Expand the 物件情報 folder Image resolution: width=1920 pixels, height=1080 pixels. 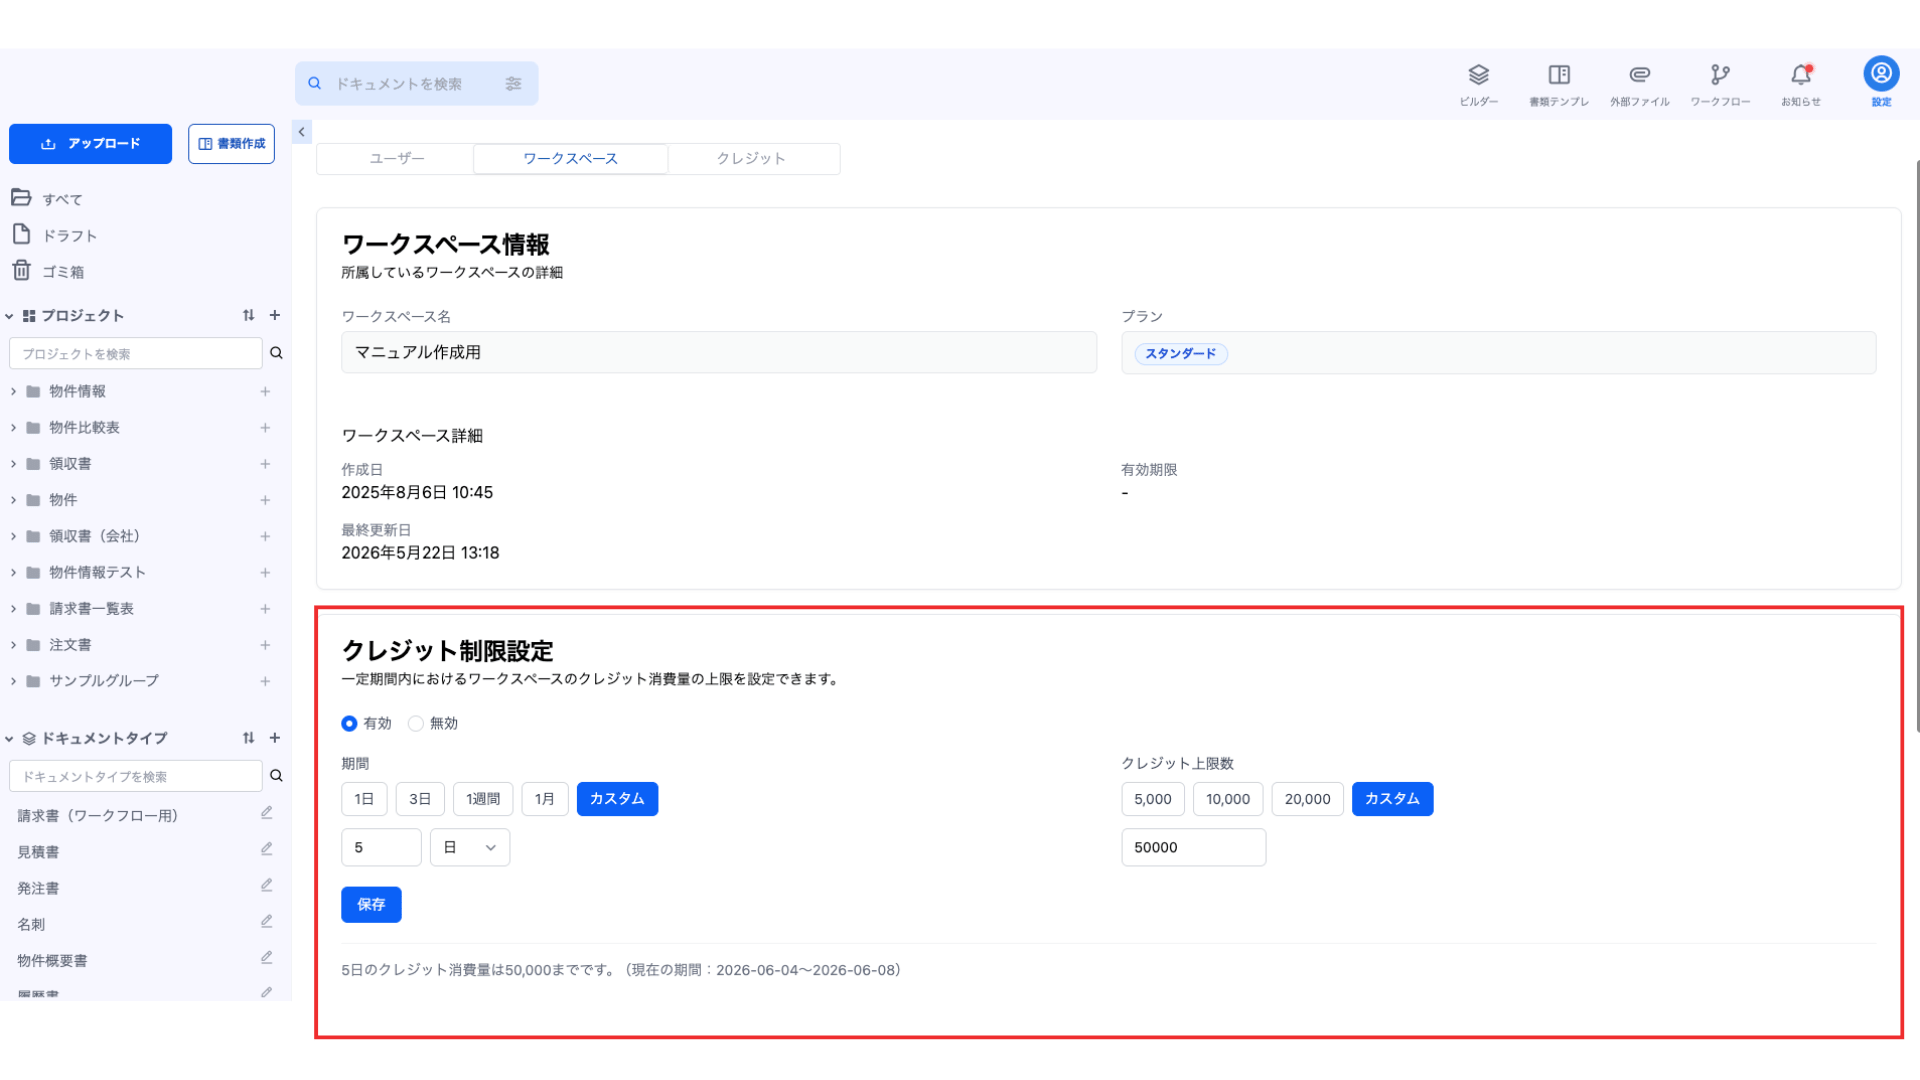tap(13, 392)
